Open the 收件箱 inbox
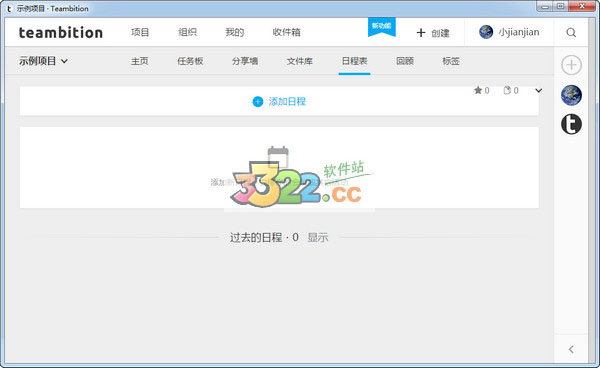The image size is (600, 368). coord(286,33)
